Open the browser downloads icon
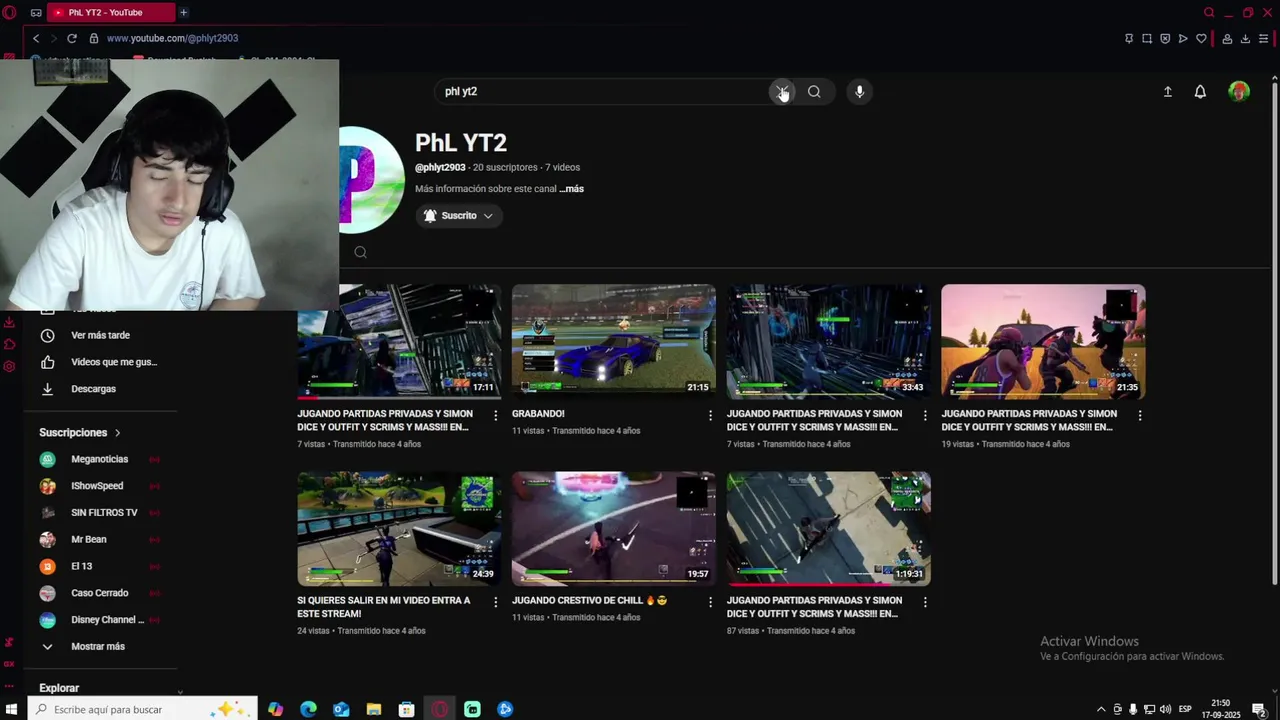The image size is (1280, 720). coord(1245,38)
